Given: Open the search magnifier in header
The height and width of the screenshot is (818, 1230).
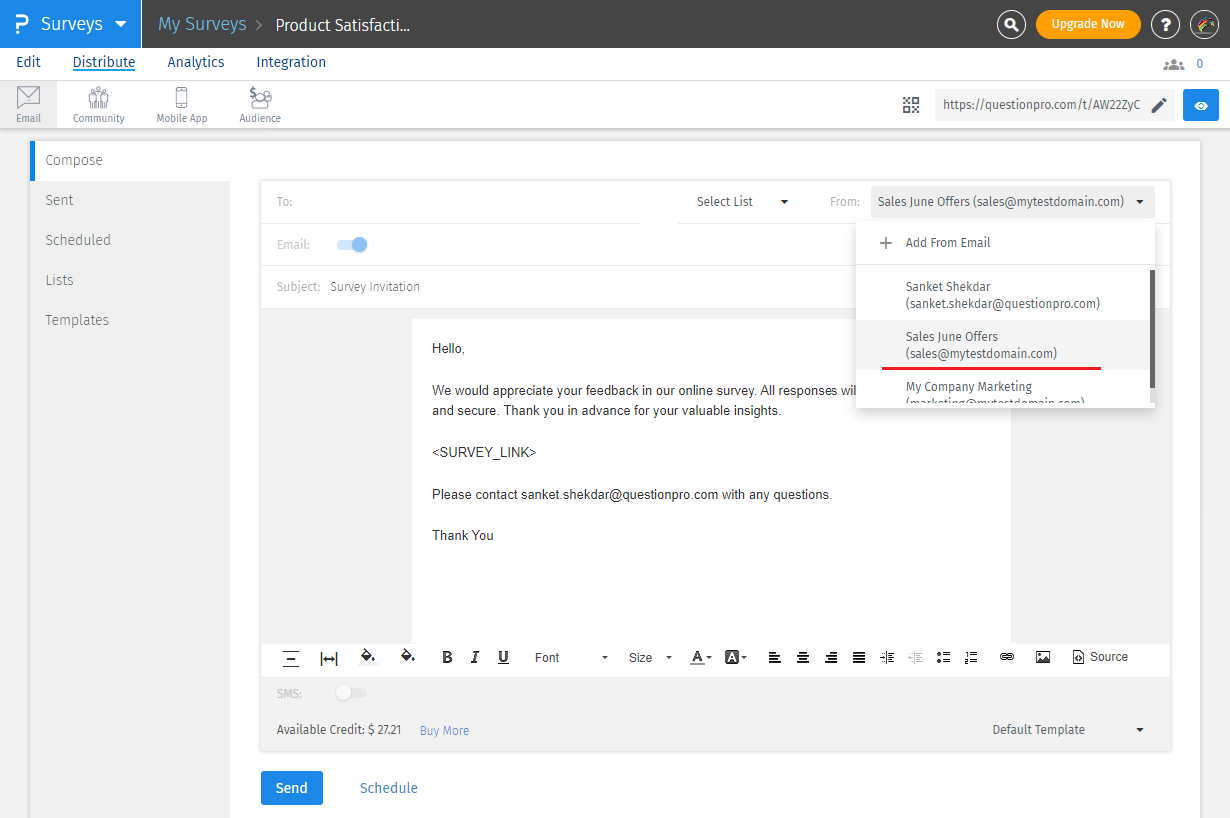Looking at the screenshot, I should point(1012,24).
